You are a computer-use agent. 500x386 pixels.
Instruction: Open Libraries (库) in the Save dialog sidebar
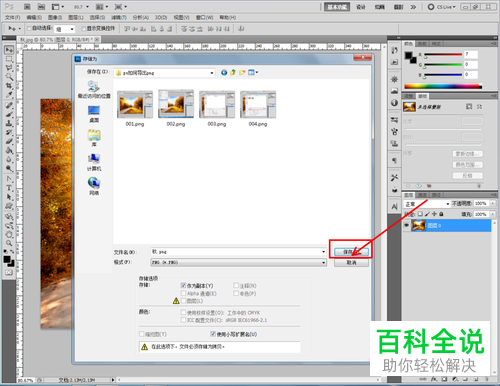[94, 138]
